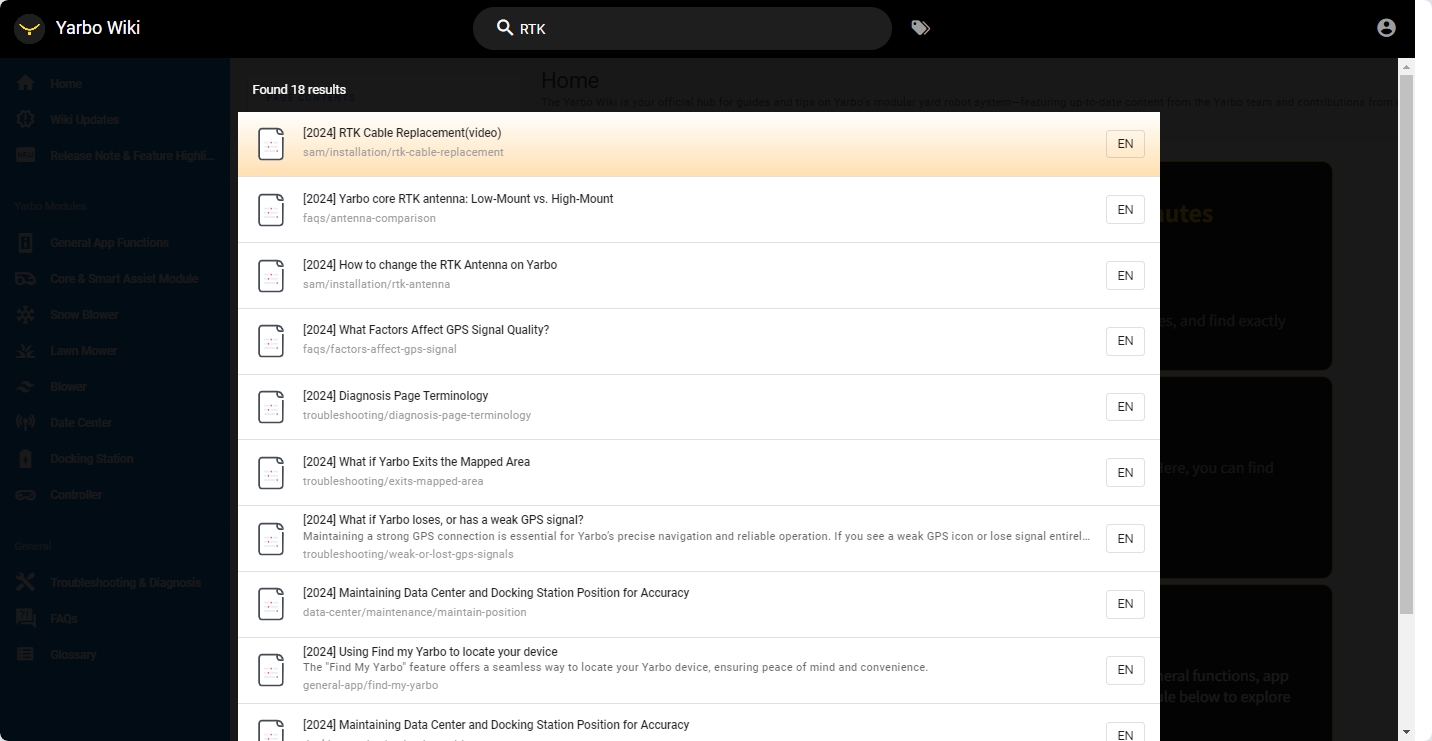Open Glossary sidebar entry
This screenshot has width=1432, height=741.
pyautogui.click(x=115, y=655)
